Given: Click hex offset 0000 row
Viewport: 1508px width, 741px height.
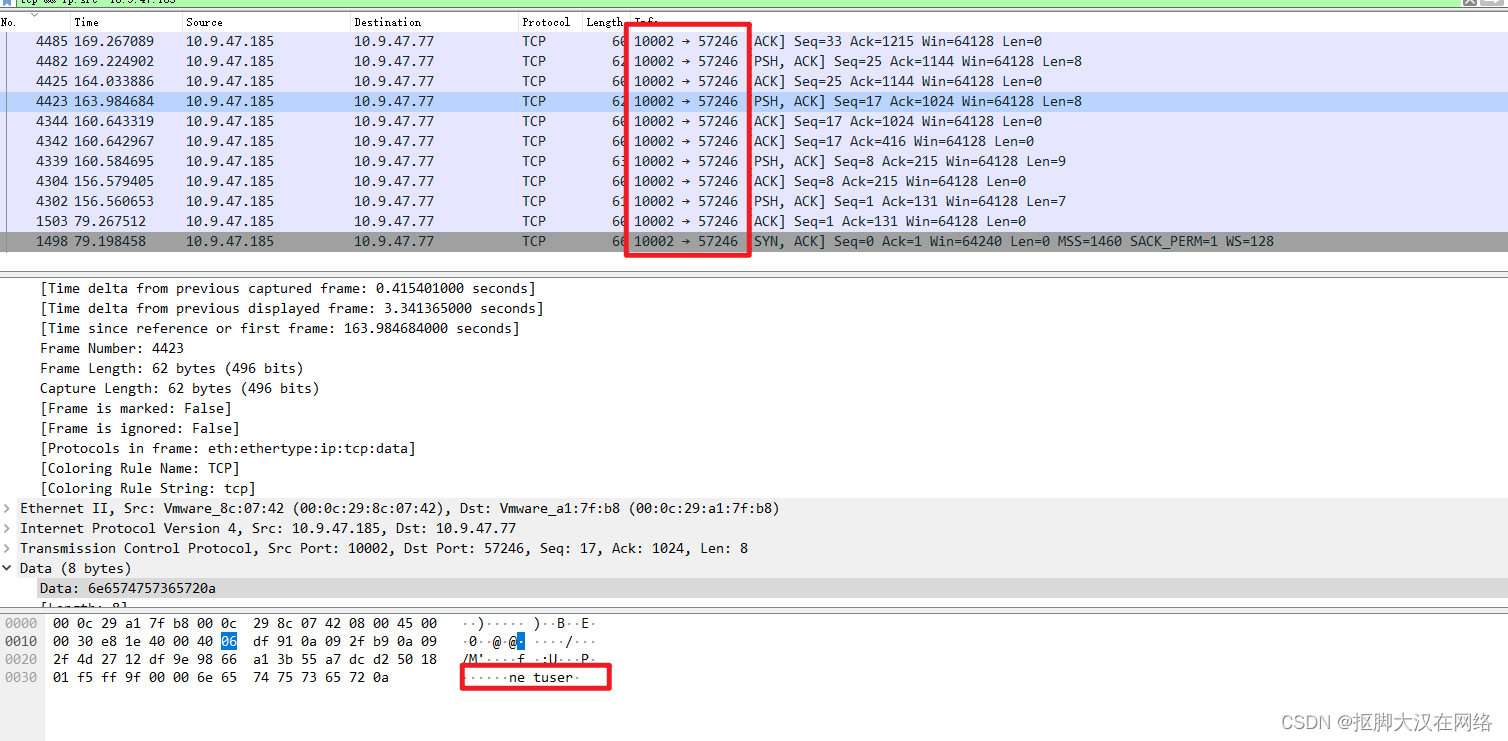Looking at the screenshot, I should 21,623.
